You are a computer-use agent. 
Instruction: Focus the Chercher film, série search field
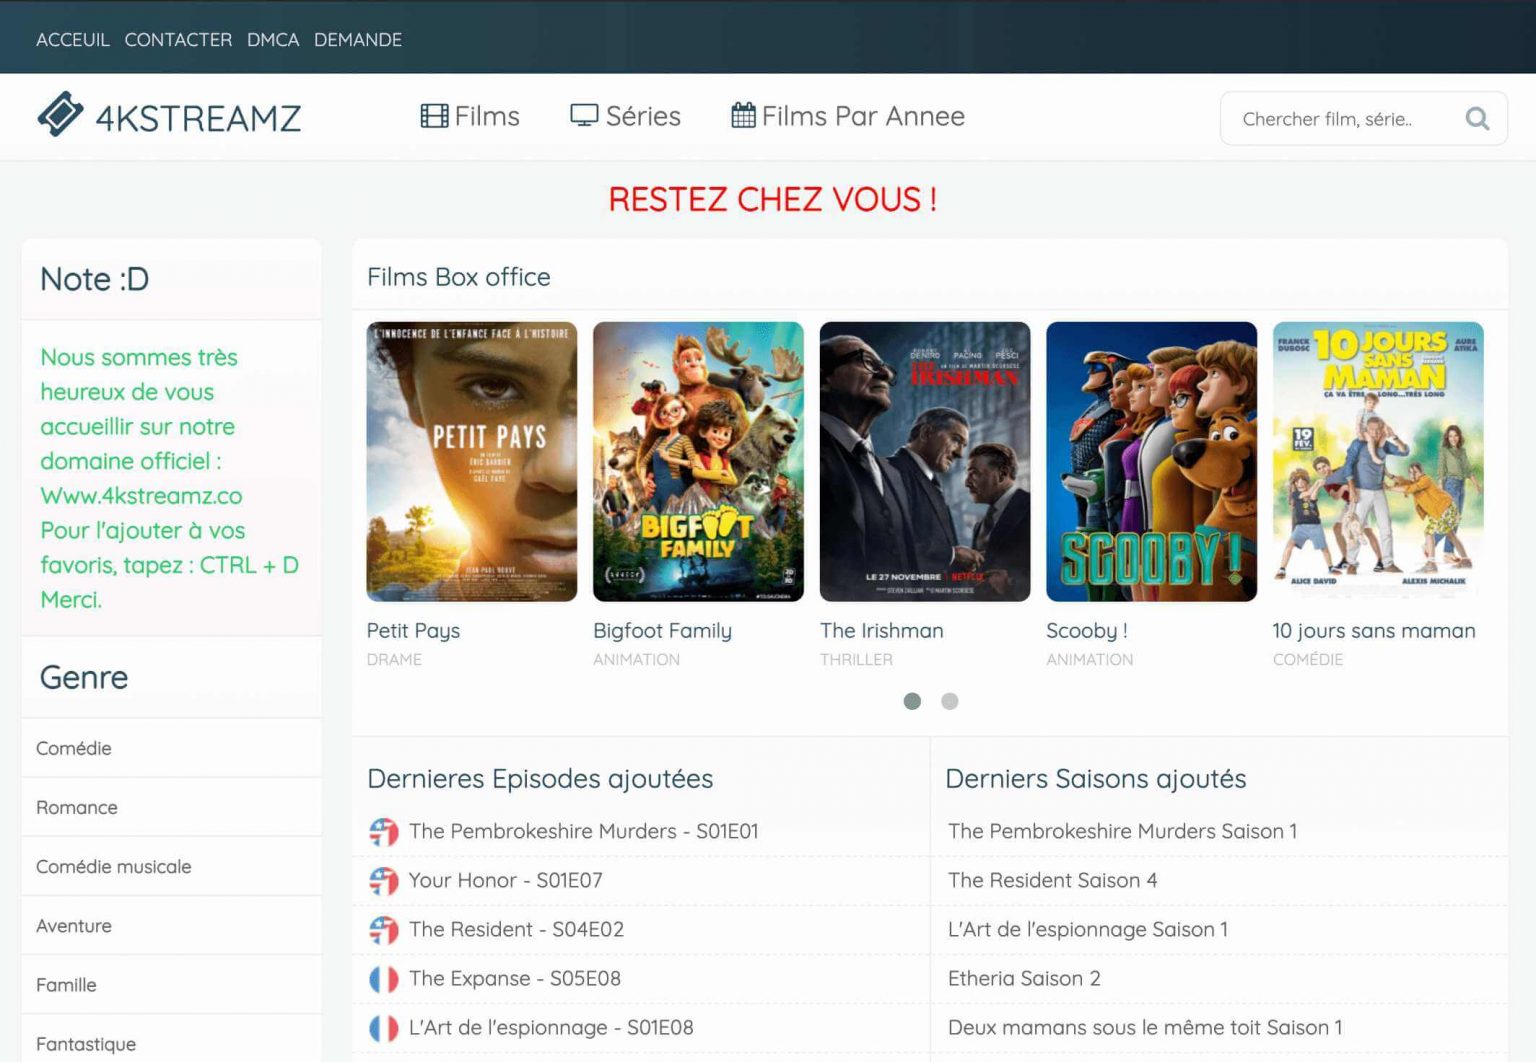(1340, 119)
